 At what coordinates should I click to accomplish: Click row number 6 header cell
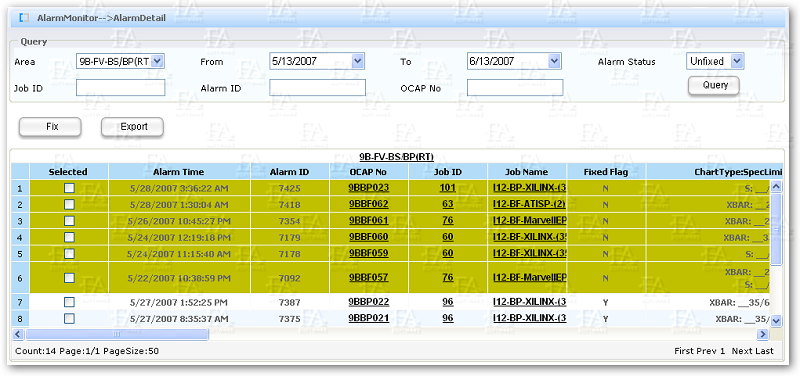[20, 279]
